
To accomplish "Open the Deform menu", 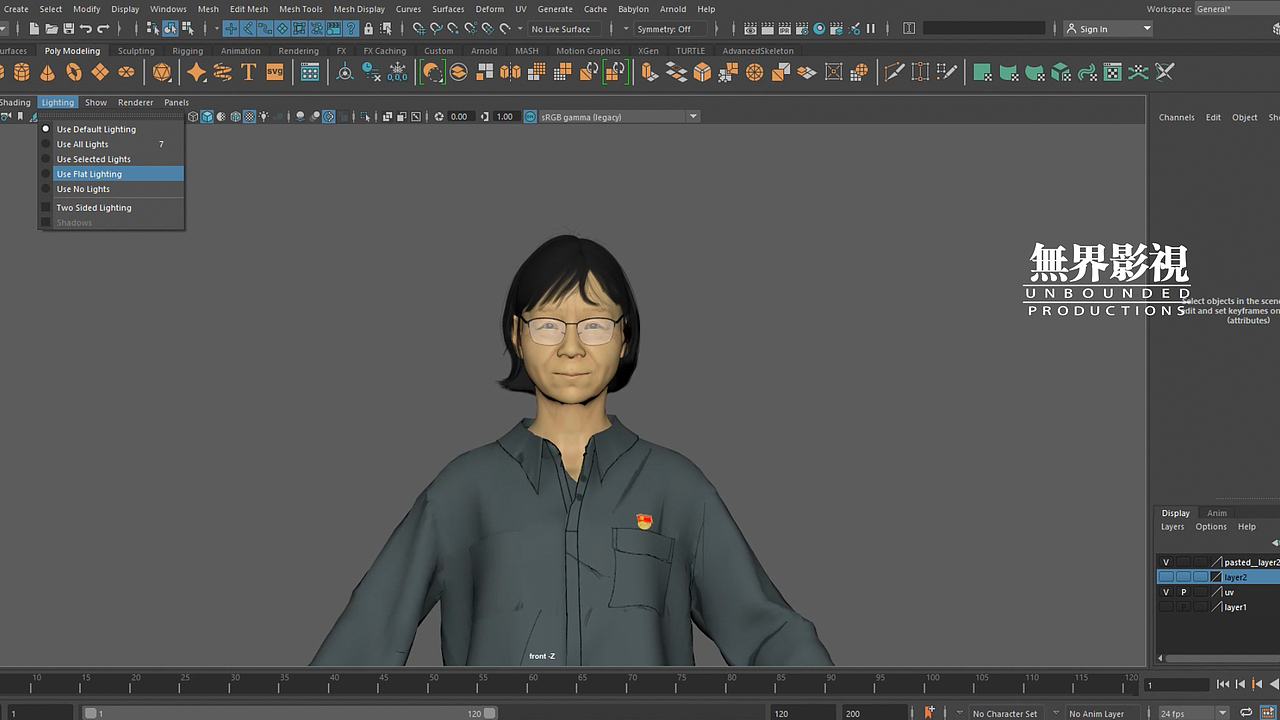I will coord(489,9).
